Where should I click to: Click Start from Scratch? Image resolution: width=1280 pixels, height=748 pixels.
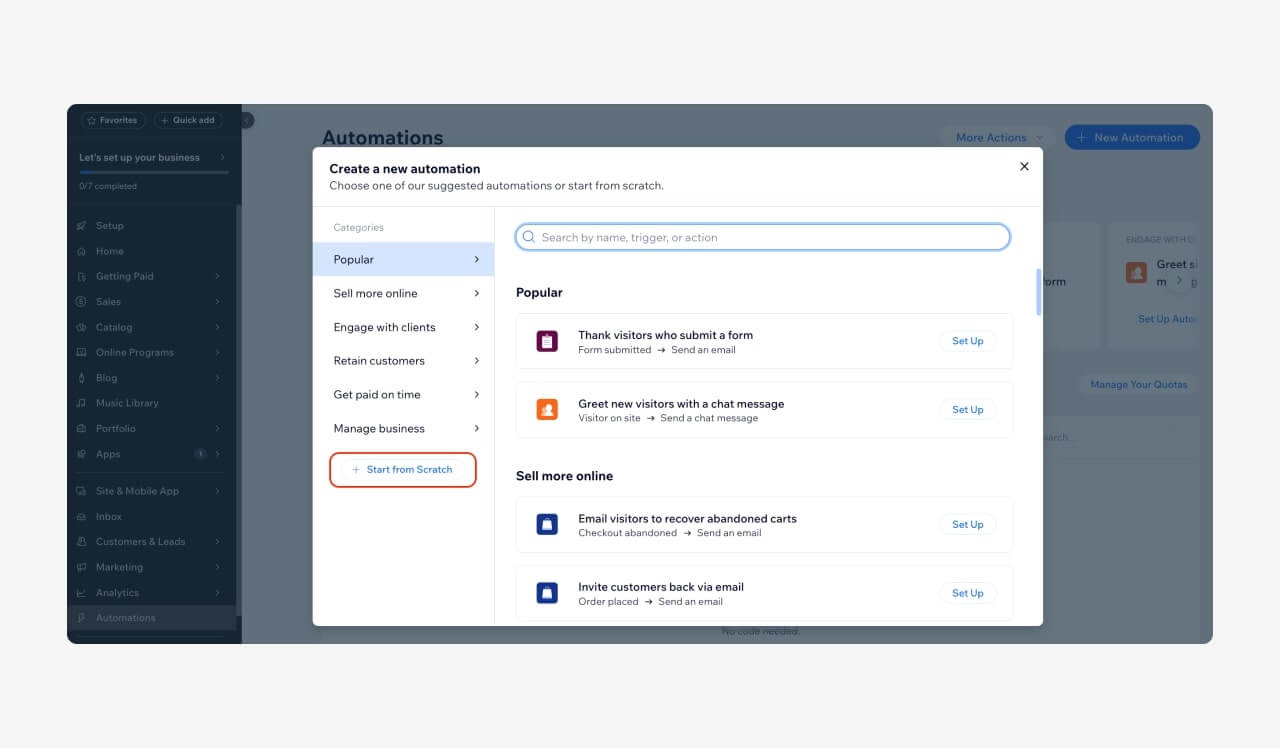point(403,469)
